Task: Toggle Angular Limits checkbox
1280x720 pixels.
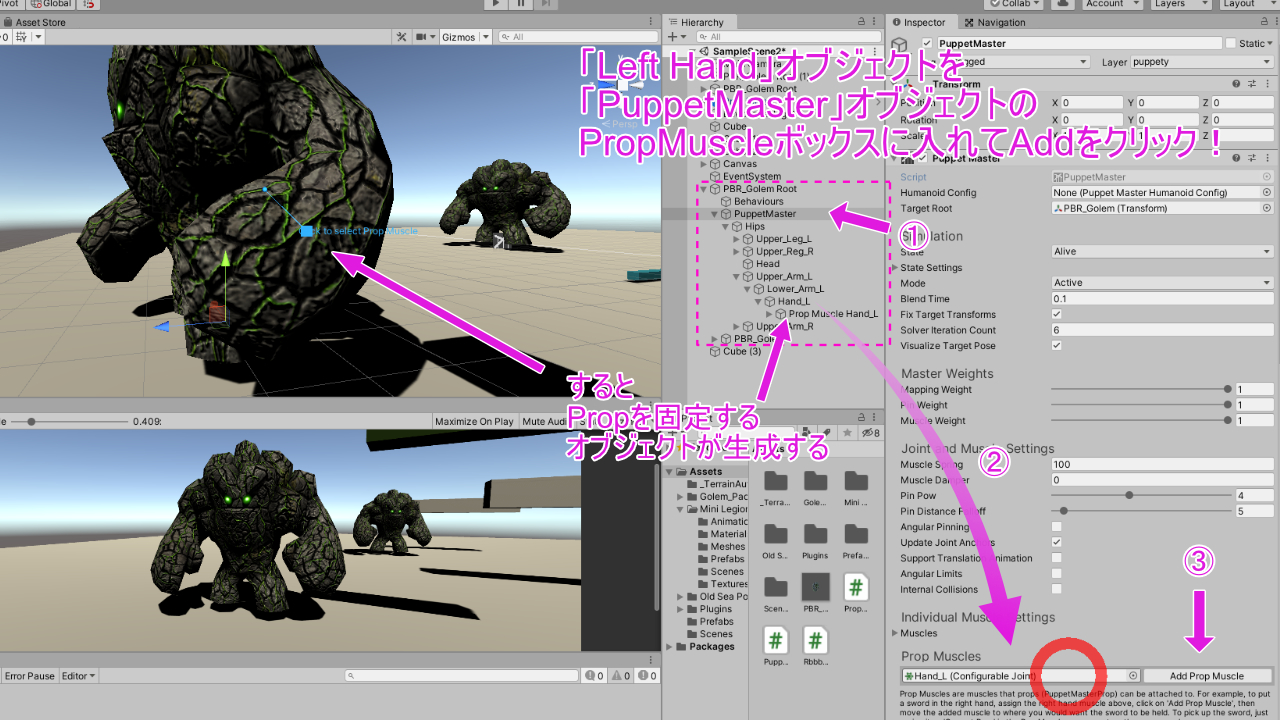Action: point(1057,574)
